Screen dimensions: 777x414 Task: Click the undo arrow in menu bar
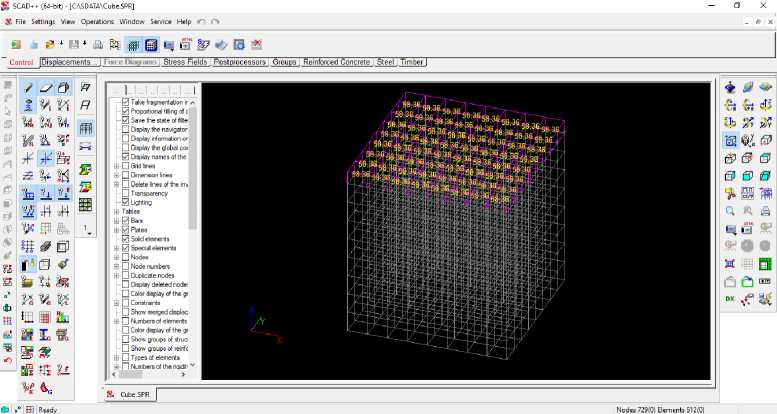(x=201, y=22)
